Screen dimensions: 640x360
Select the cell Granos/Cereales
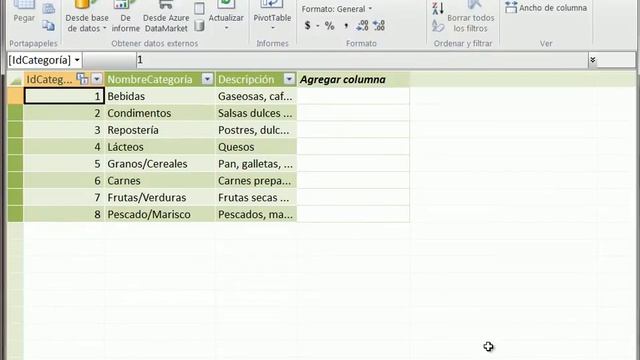160,164
